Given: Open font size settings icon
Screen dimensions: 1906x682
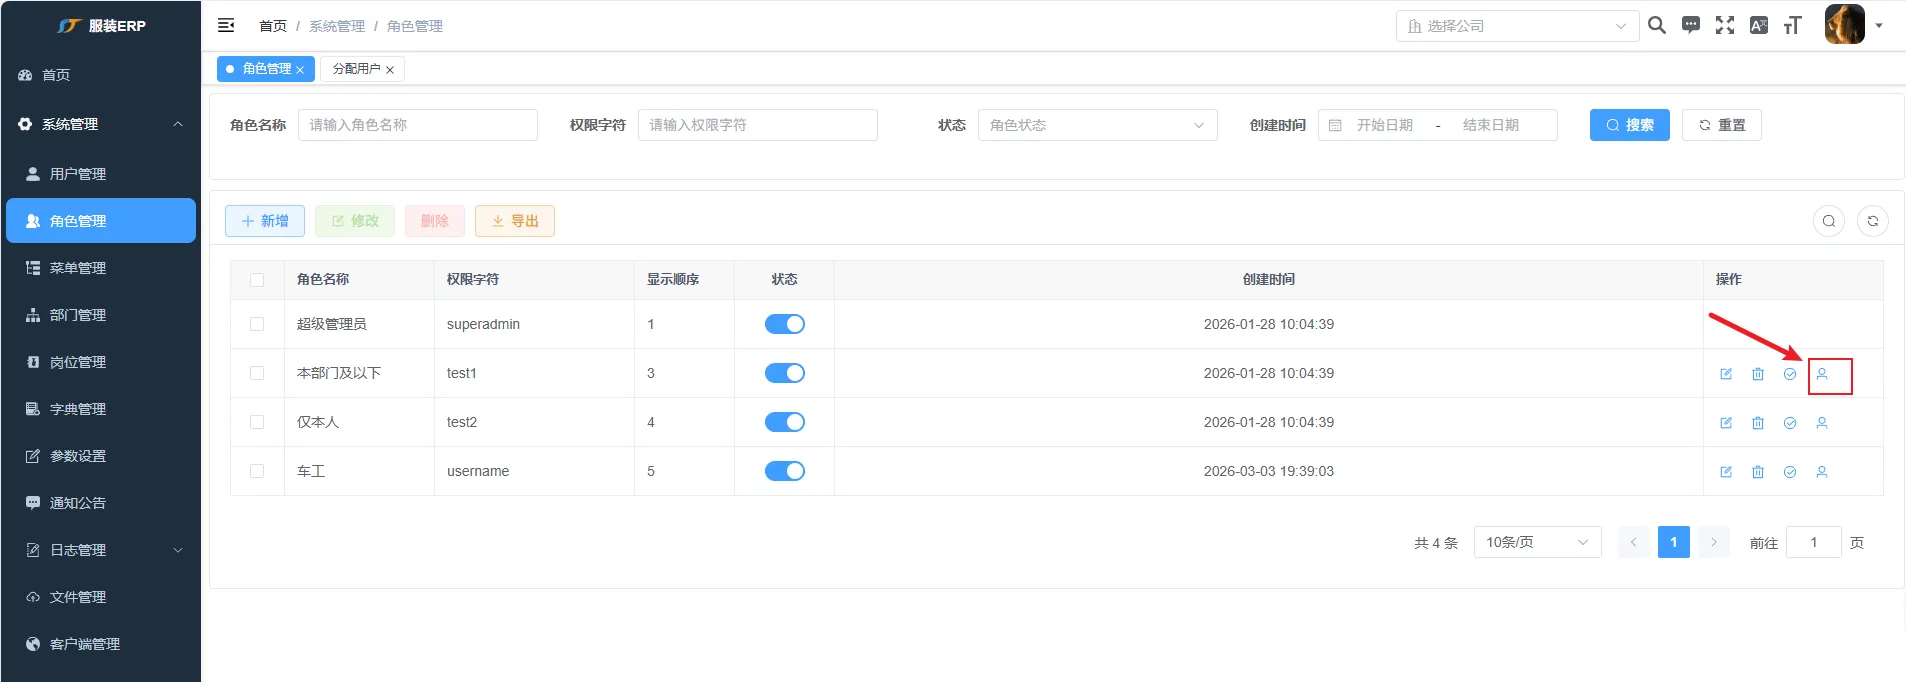Looking at the screenshot, I should tap(1792, 26).
